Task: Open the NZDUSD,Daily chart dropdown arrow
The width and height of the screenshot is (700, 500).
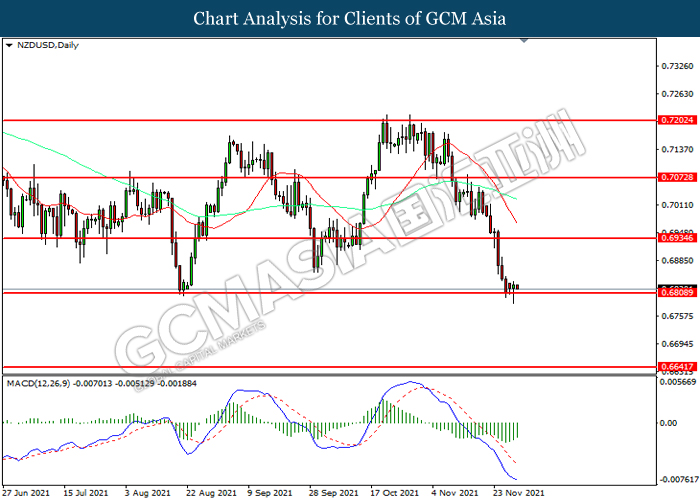Action: point(9,46)
